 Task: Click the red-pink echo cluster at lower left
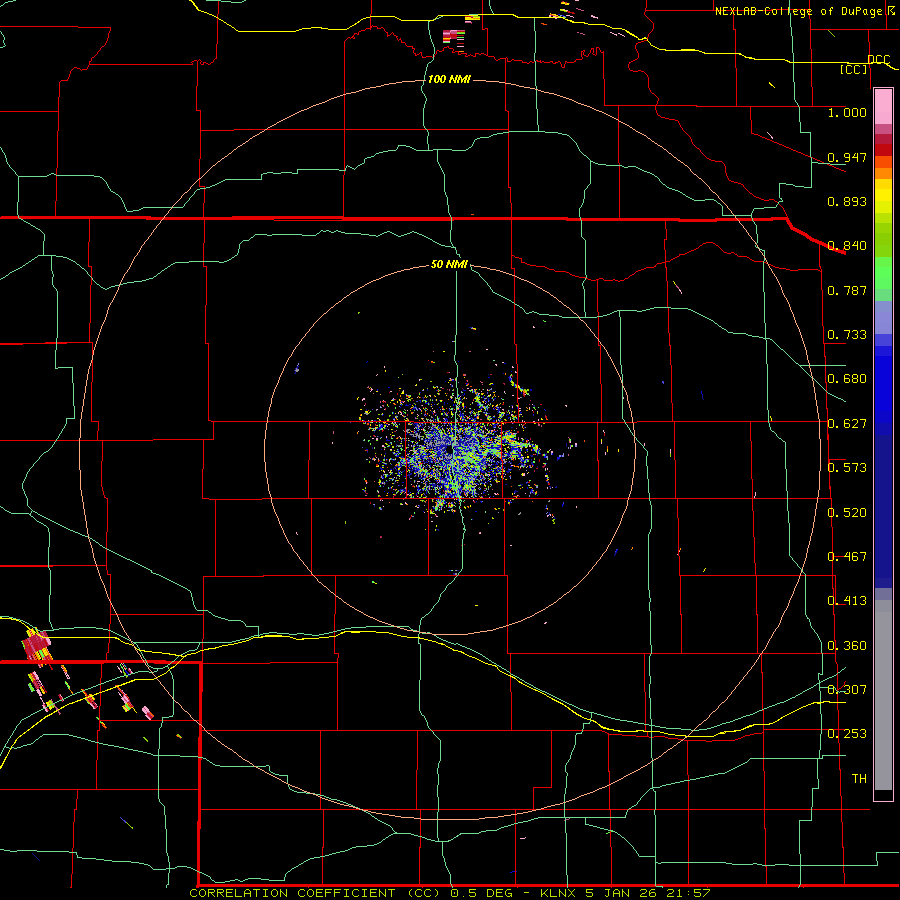37,646
